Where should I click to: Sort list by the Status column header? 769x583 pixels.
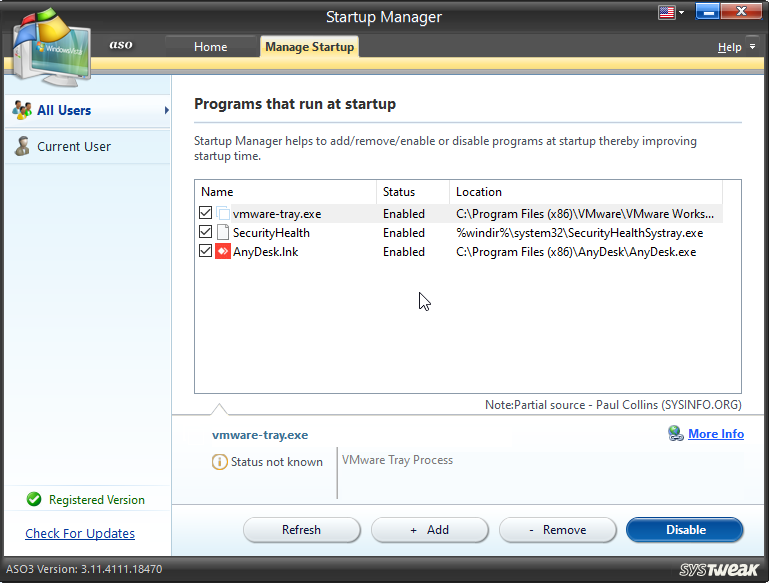399,192
